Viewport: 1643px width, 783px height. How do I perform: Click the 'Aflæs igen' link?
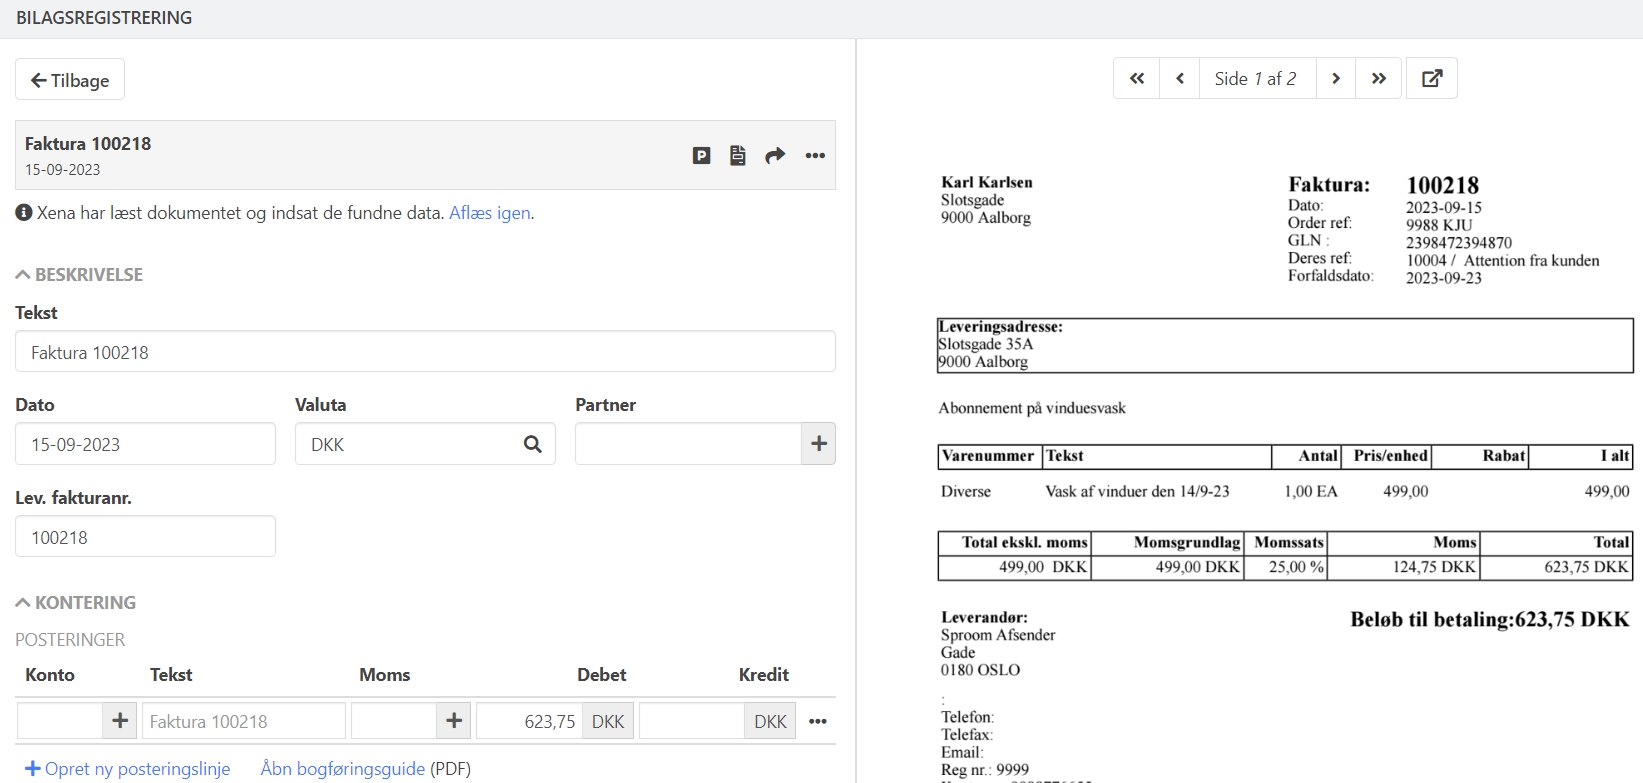point(489,213)
